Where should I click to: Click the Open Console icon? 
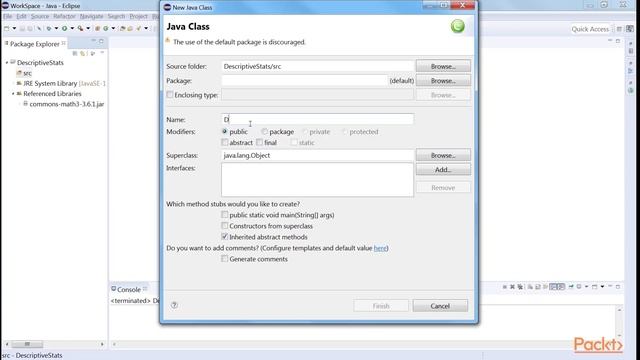[x=595, y=287]
